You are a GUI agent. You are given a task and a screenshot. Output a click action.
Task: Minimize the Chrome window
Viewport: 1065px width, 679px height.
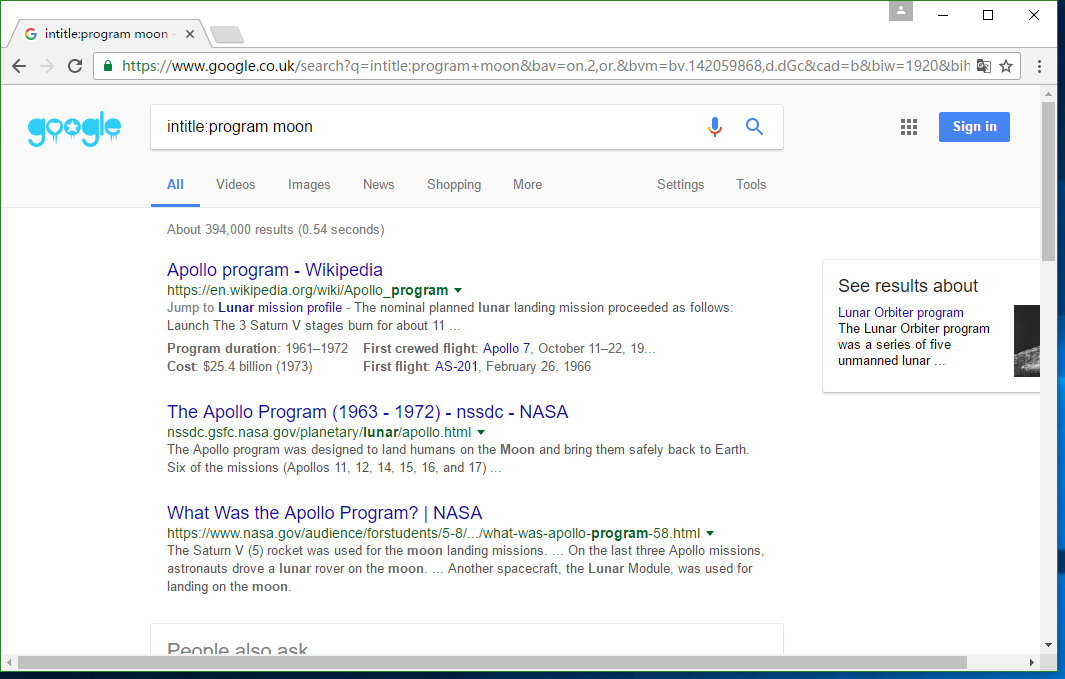943,15
